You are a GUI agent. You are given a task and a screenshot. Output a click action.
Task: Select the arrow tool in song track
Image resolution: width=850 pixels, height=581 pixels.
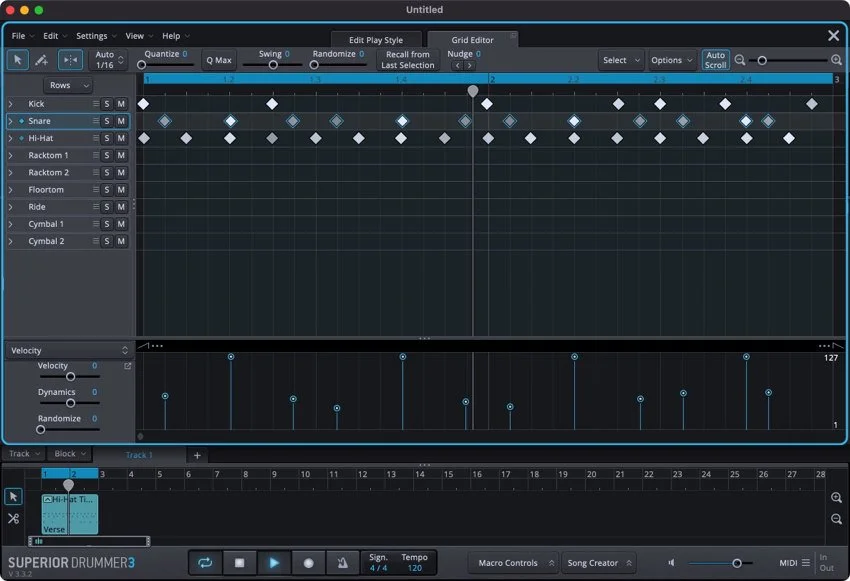14,496
